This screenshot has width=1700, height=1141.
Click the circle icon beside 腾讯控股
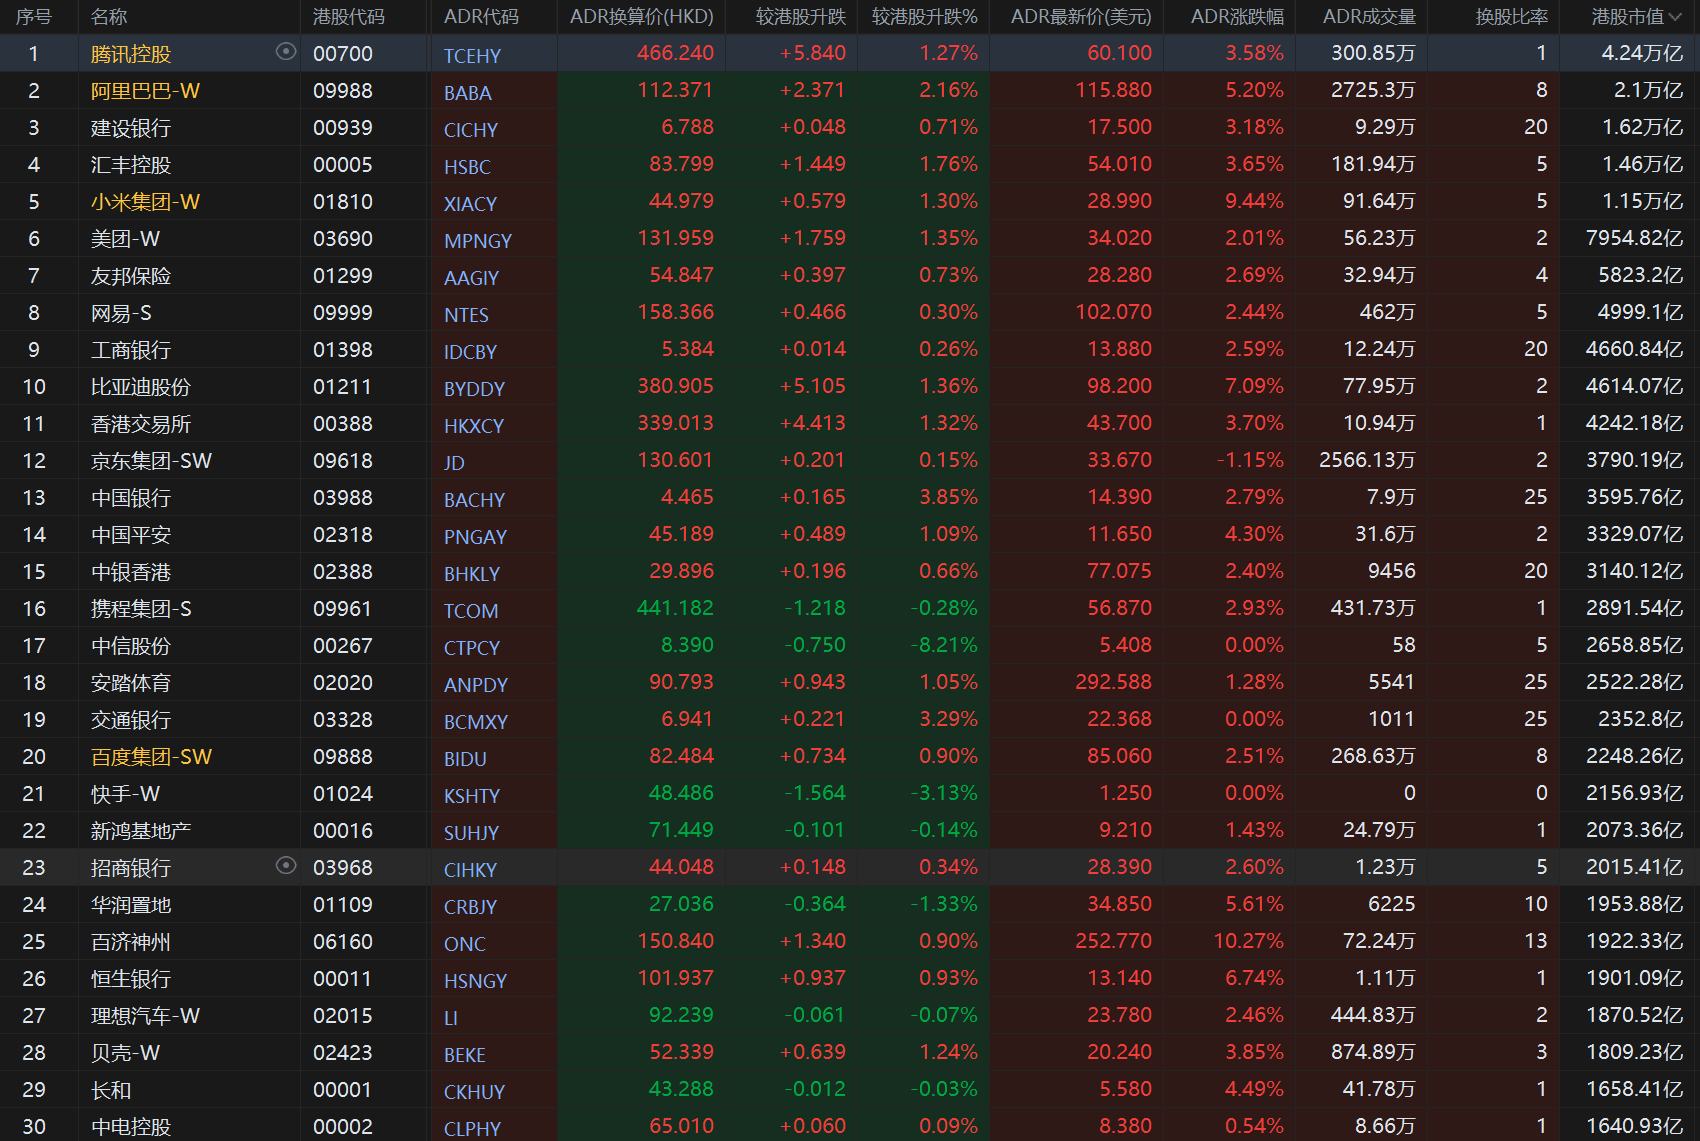point(286,52)
